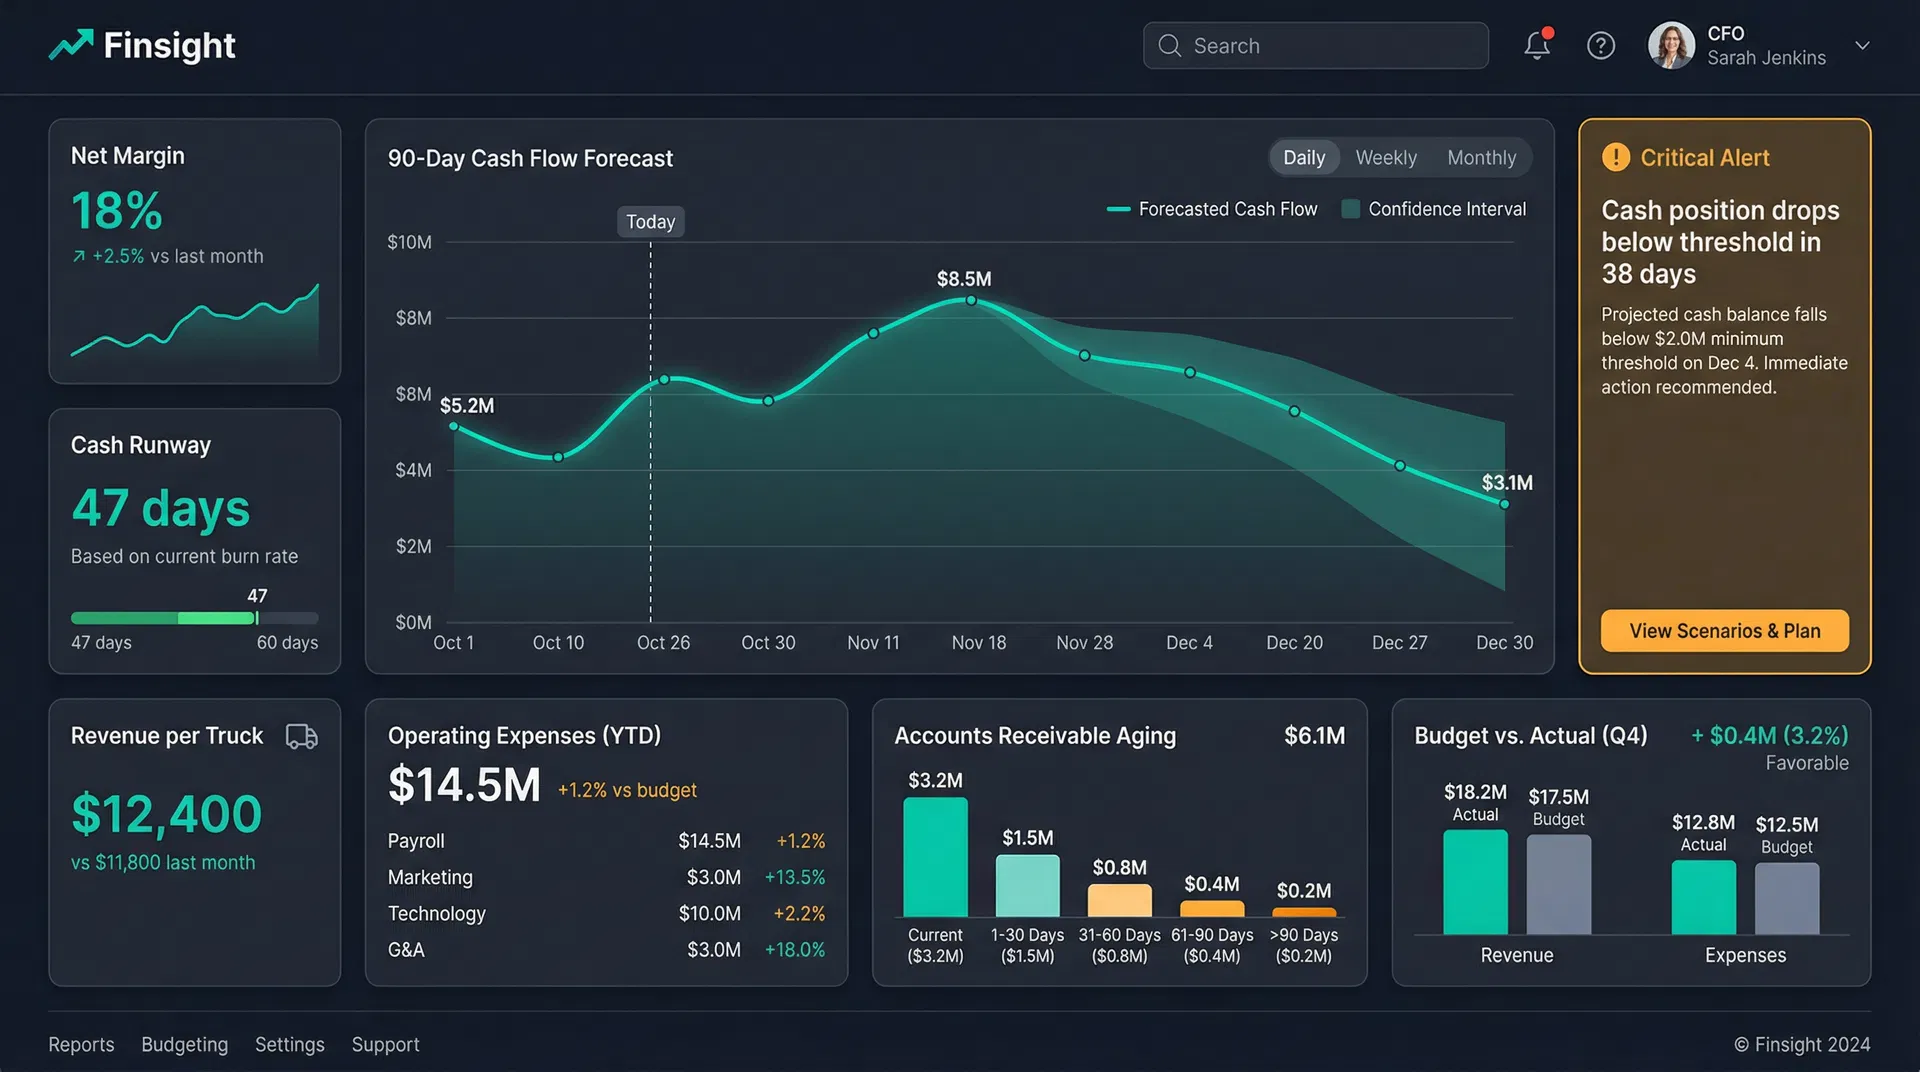Select the Daily forecast option
Viewport: 1920px width, 1072px height.
point(1304,157)
